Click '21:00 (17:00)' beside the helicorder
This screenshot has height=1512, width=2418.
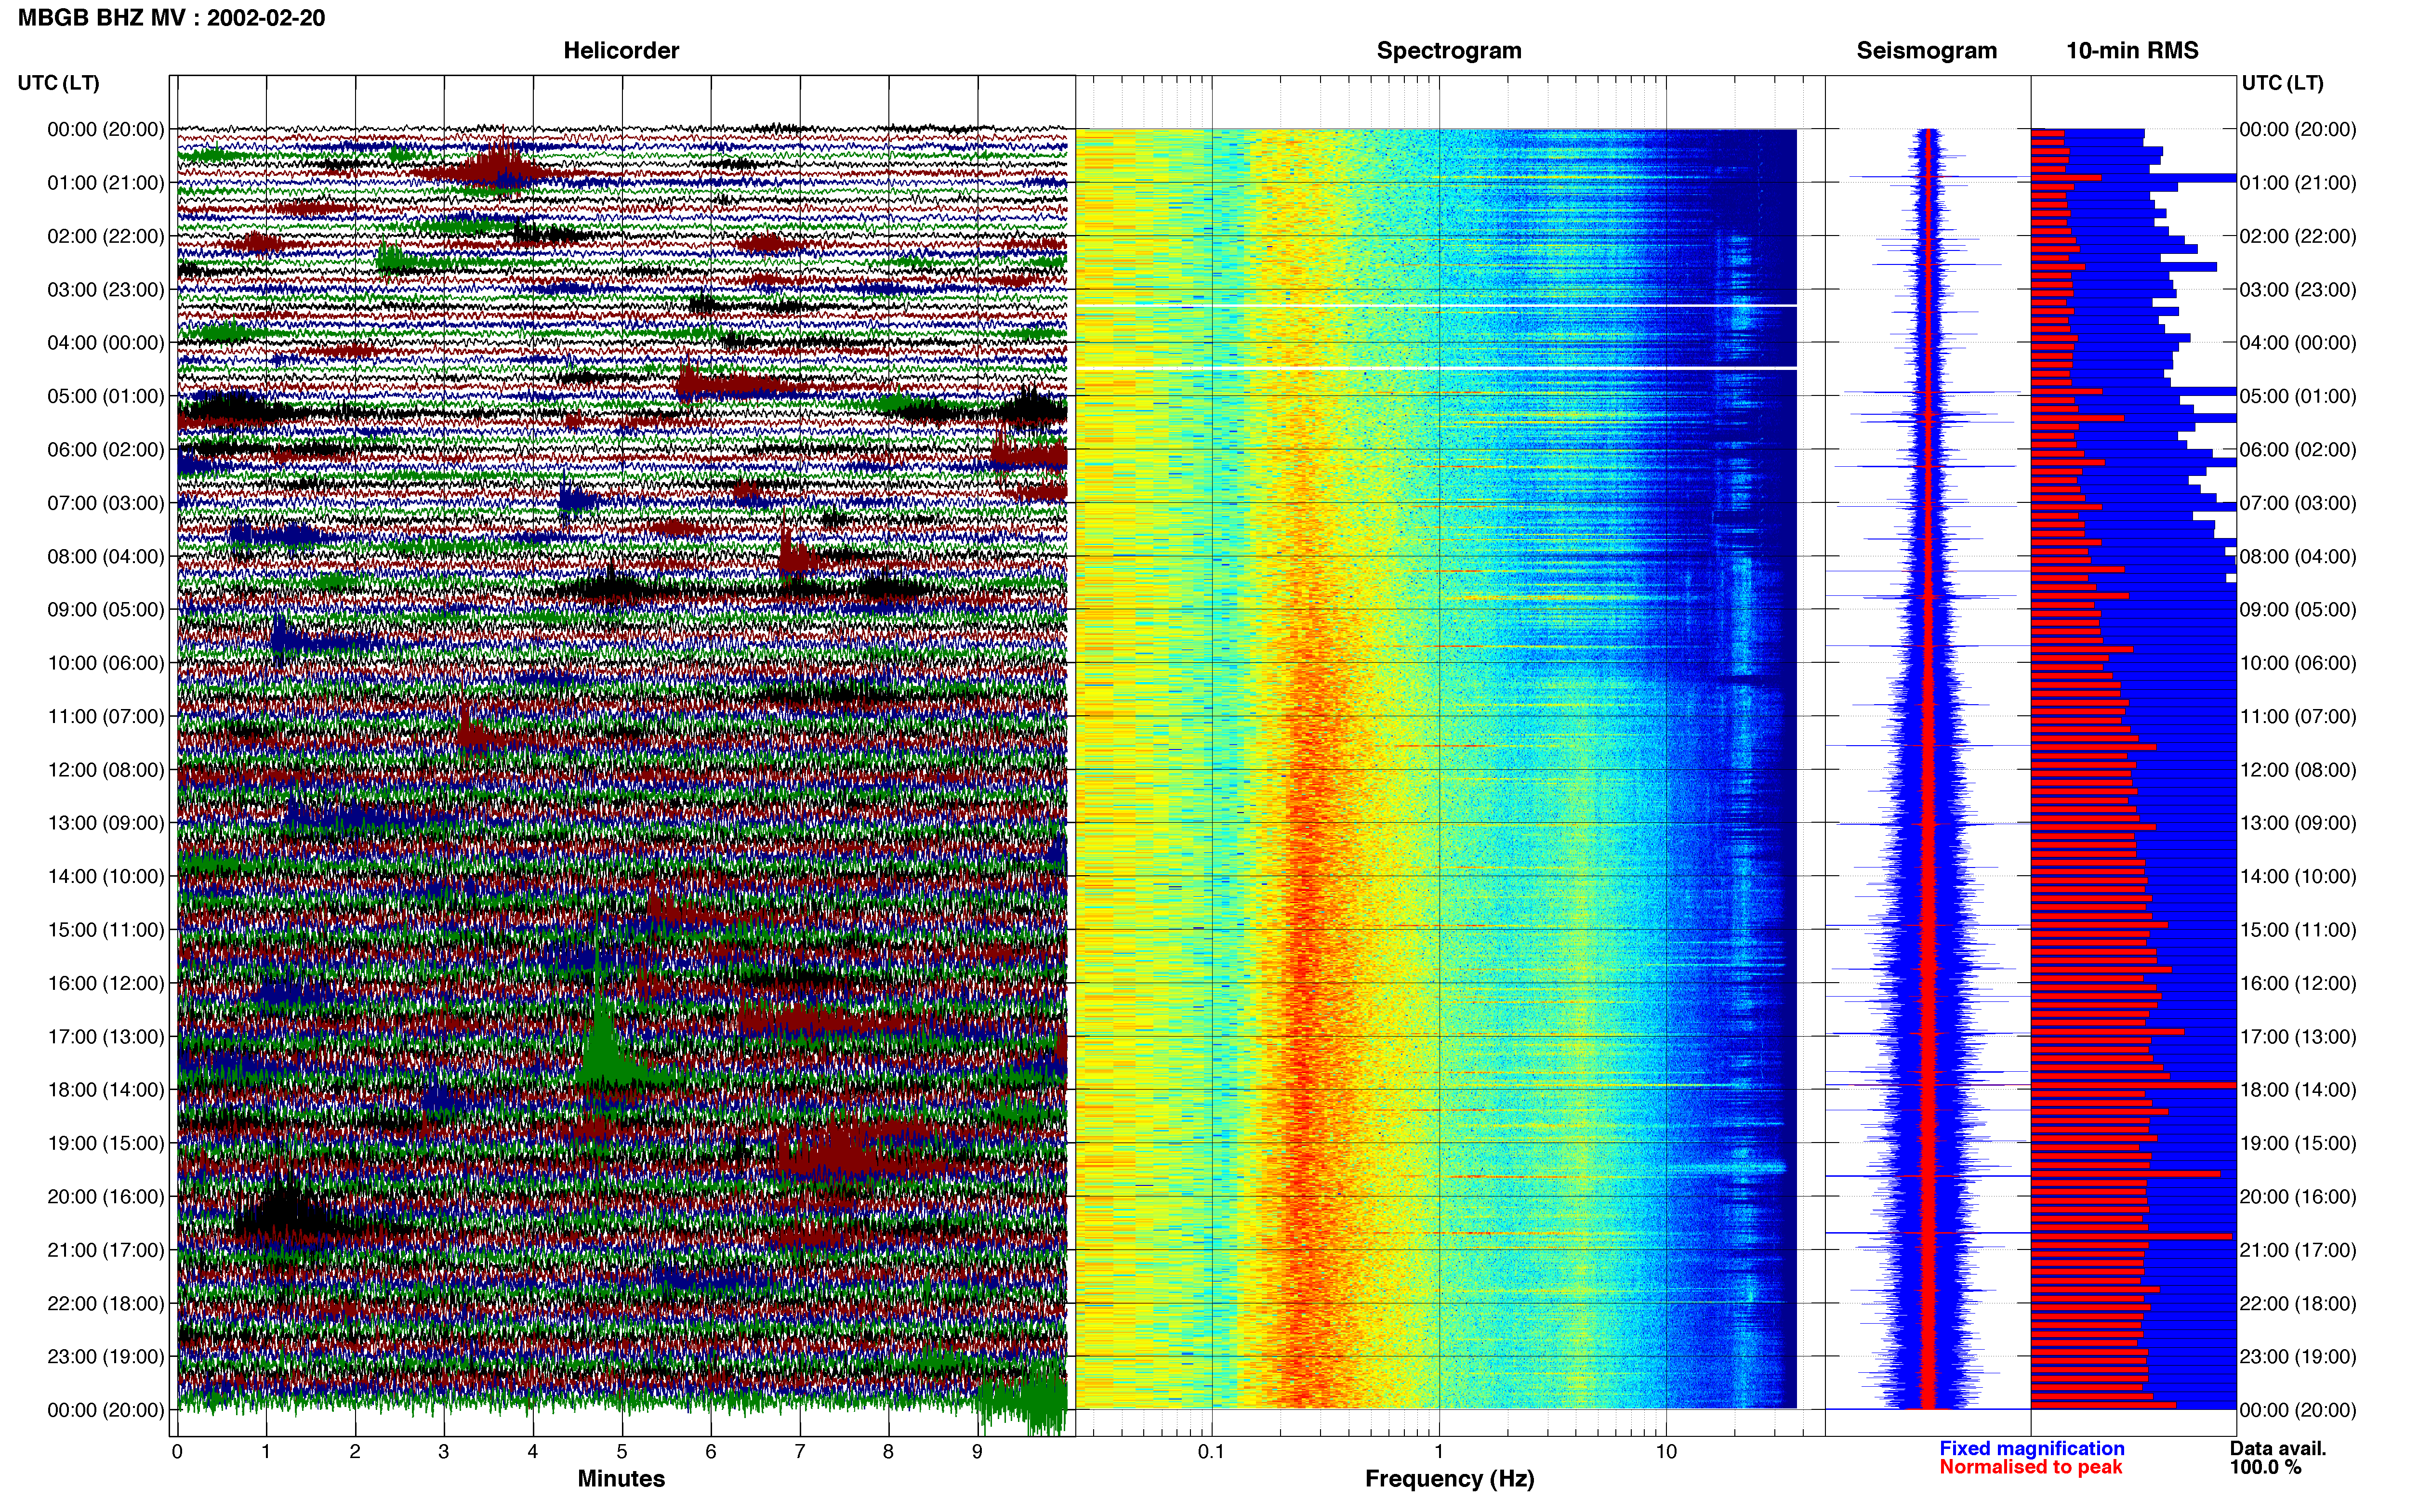(x=106, y=1250)
